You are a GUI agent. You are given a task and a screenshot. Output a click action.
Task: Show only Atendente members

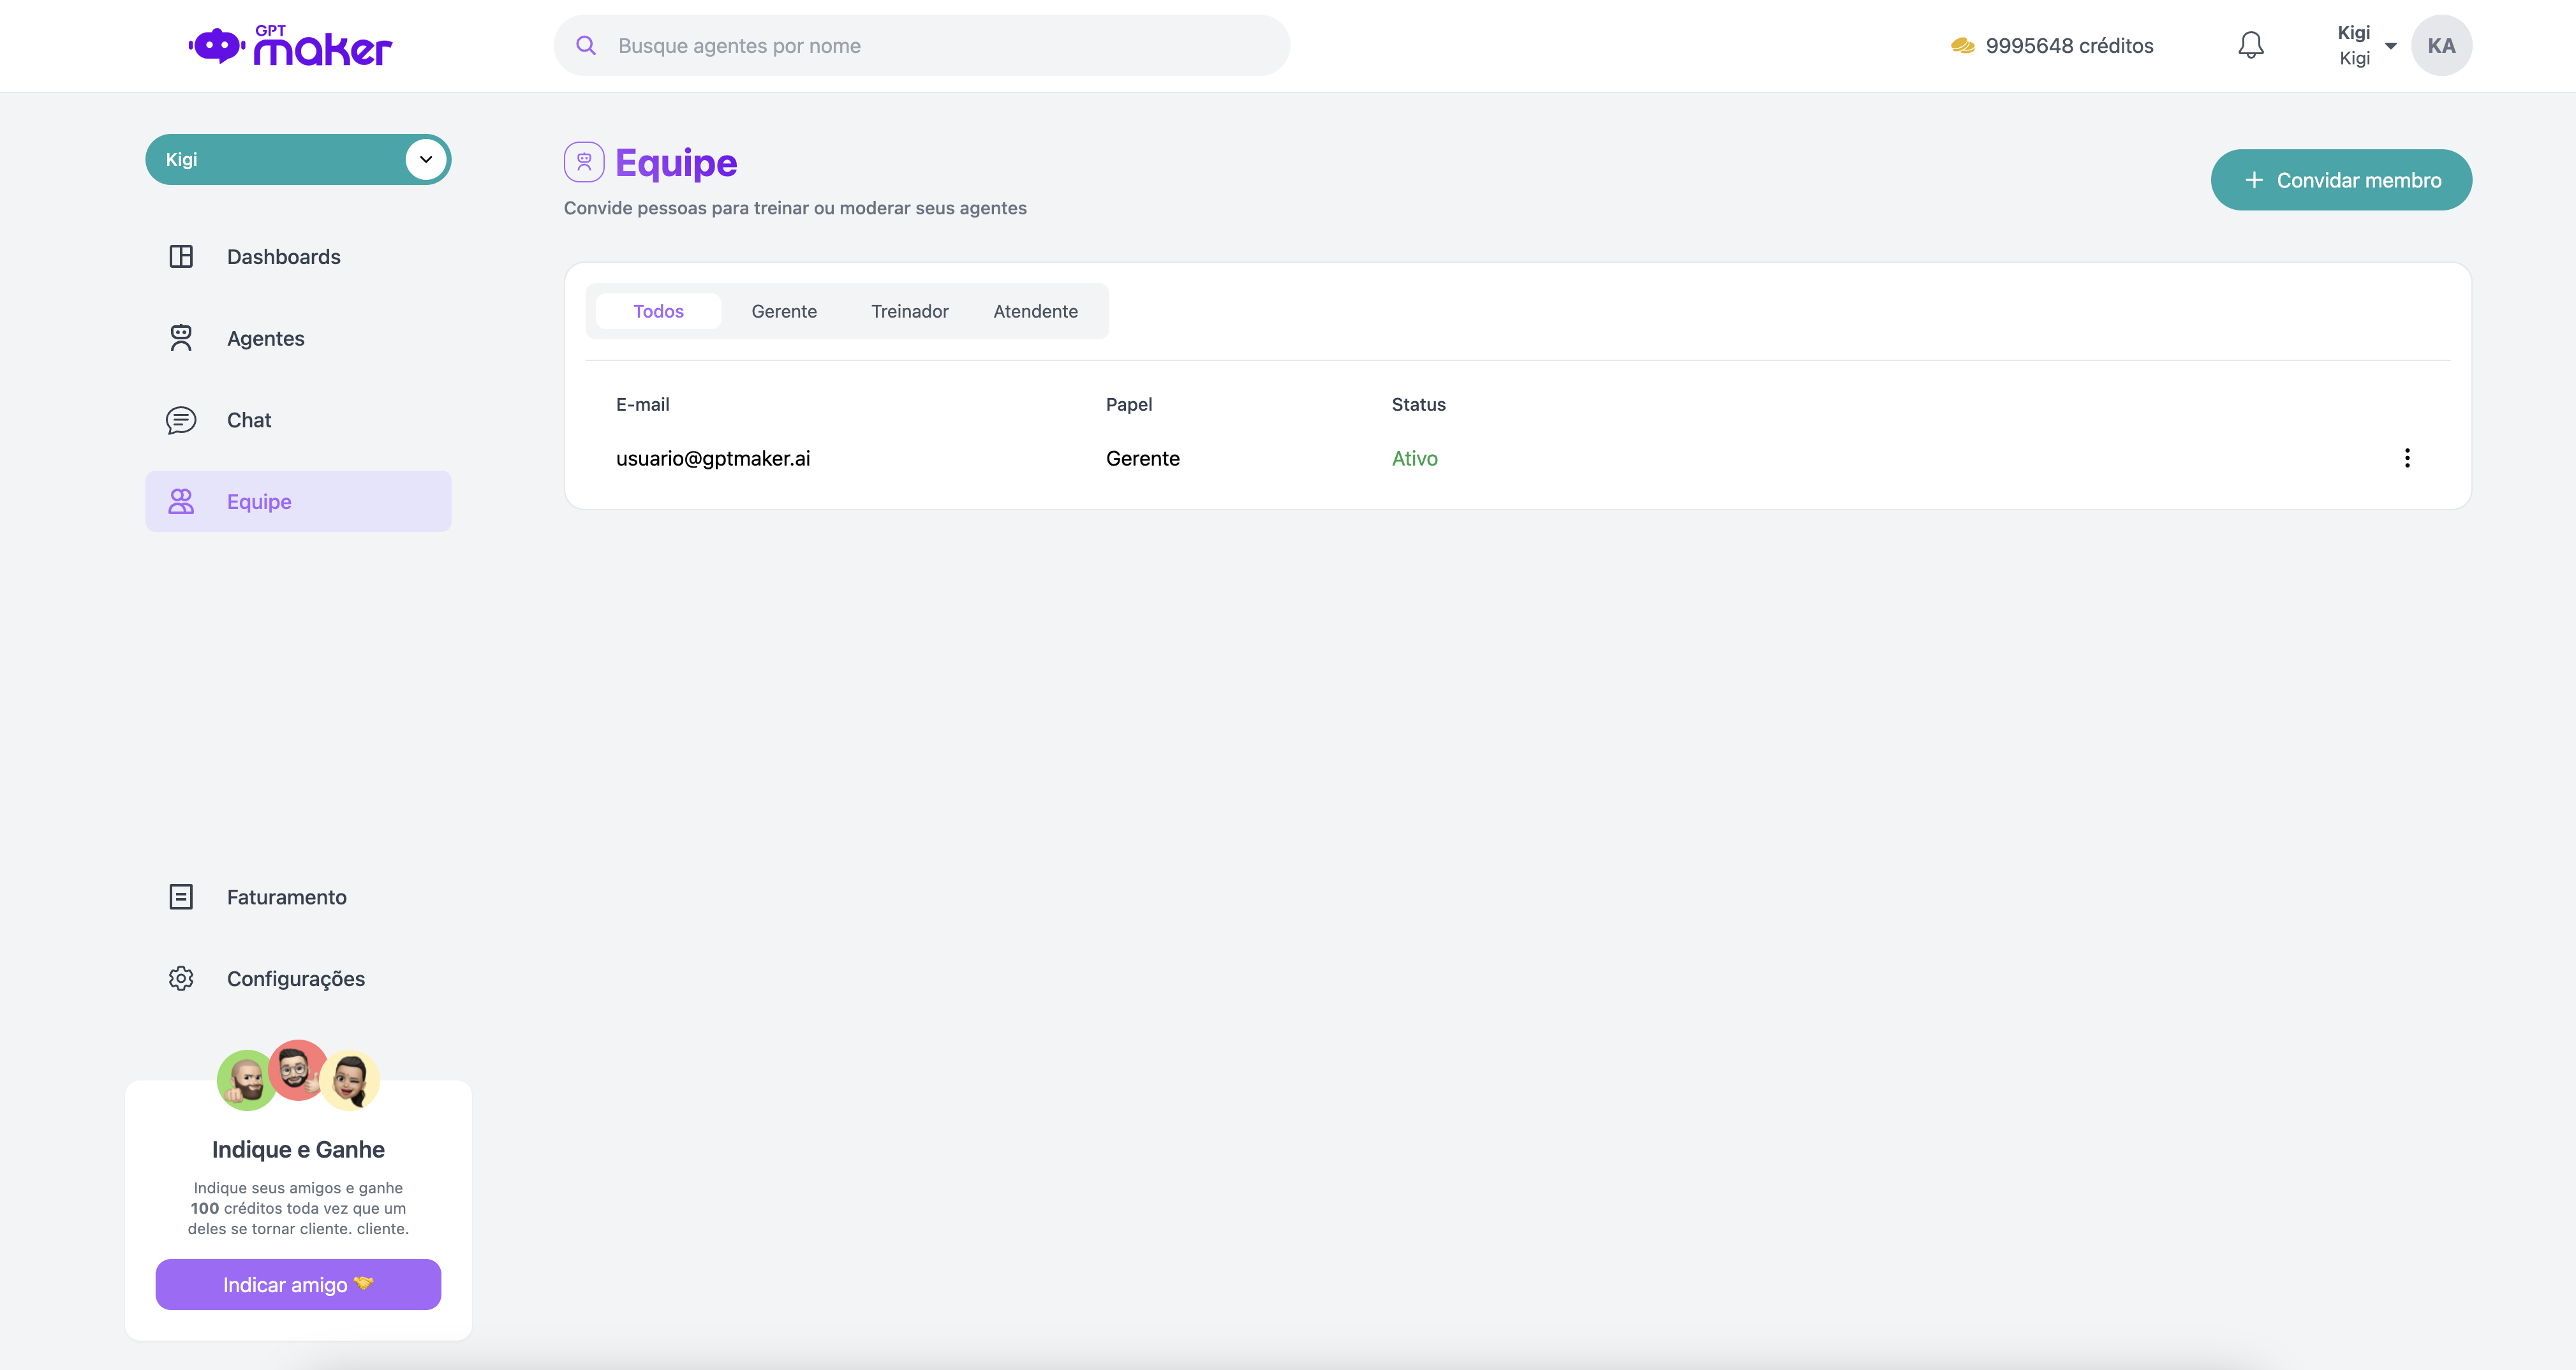[x=1035, y=311]
